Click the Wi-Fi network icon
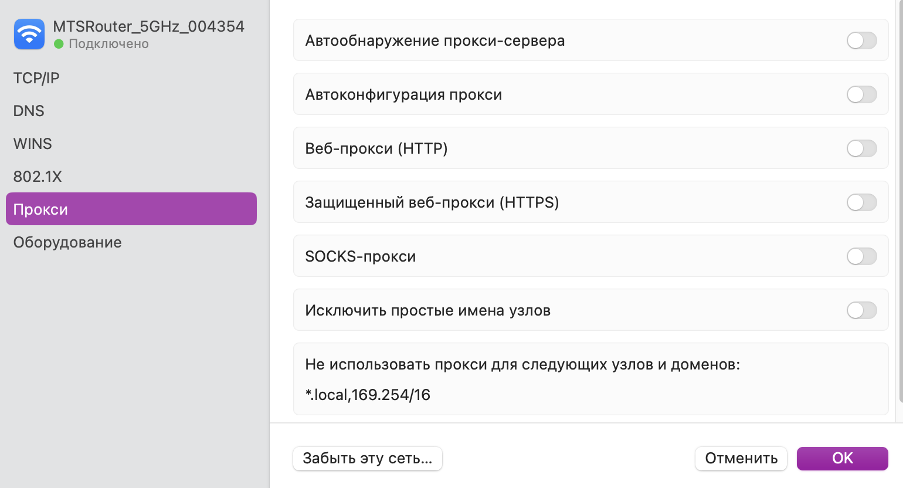Image resolution: width=904 pixels, height=488 pixels. tap(29, 35)
